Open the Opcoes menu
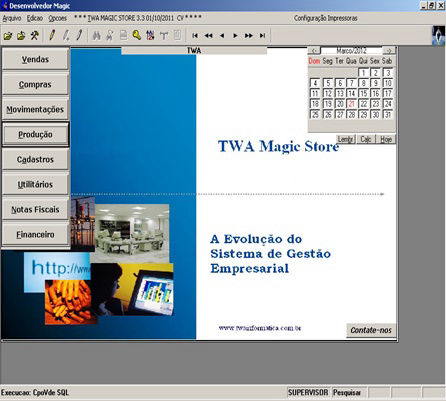446x401 pixels. pyautogui.click(x=58, y=18)
